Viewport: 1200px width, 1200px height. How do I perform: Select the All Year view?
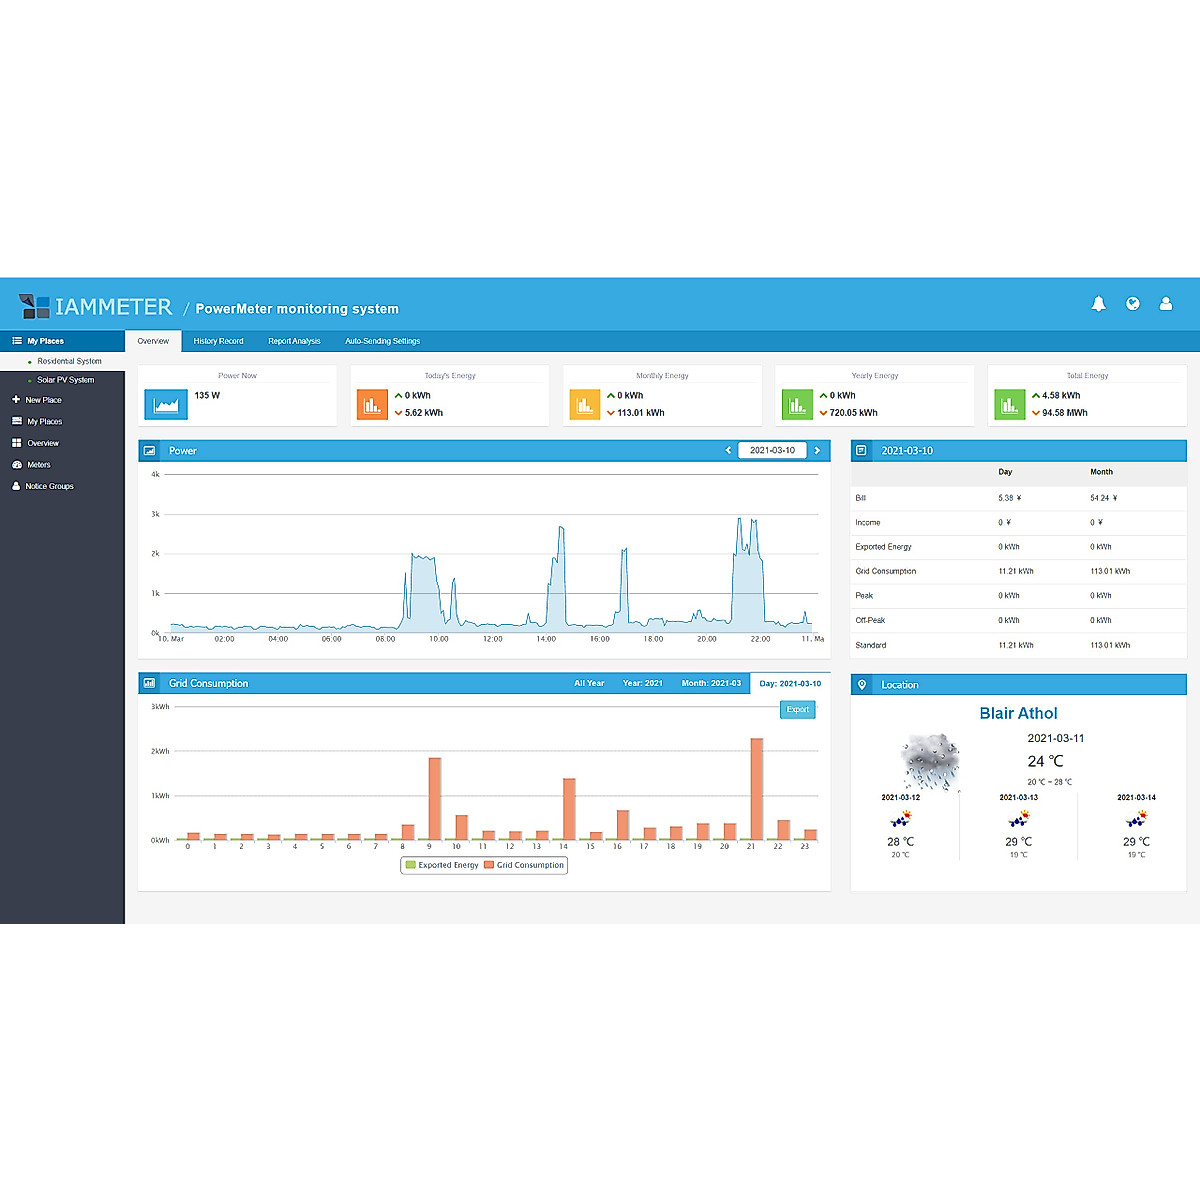click(x=589, y=683)
